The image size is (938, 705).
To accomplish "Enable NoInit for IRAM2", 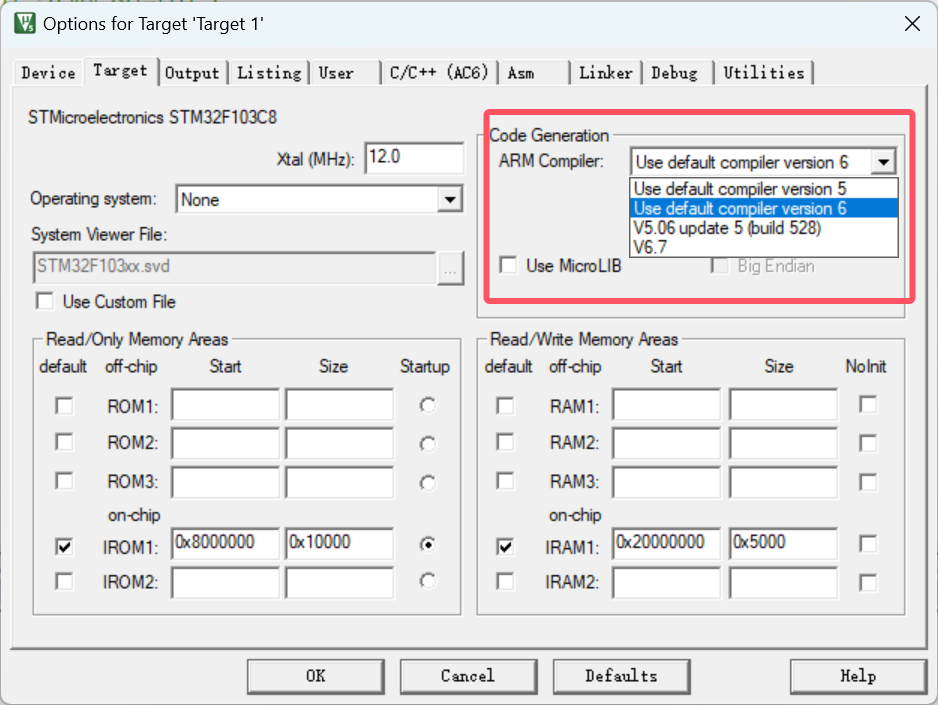I will (868, 582).
